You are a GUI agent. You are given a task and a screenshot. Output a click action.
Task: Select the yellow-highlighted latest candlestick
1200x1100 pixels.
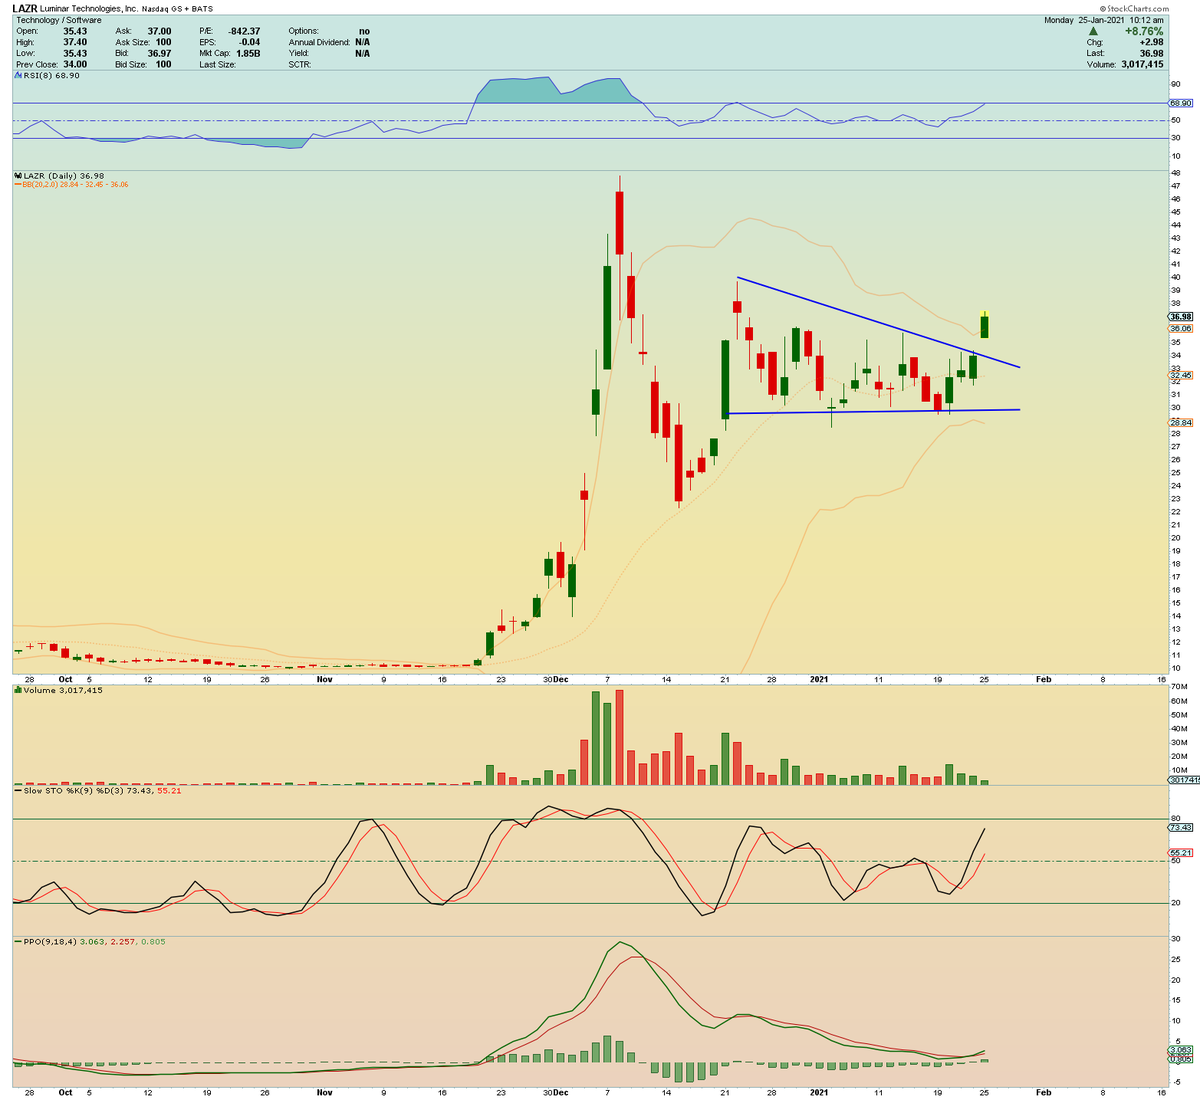[985, 322]
